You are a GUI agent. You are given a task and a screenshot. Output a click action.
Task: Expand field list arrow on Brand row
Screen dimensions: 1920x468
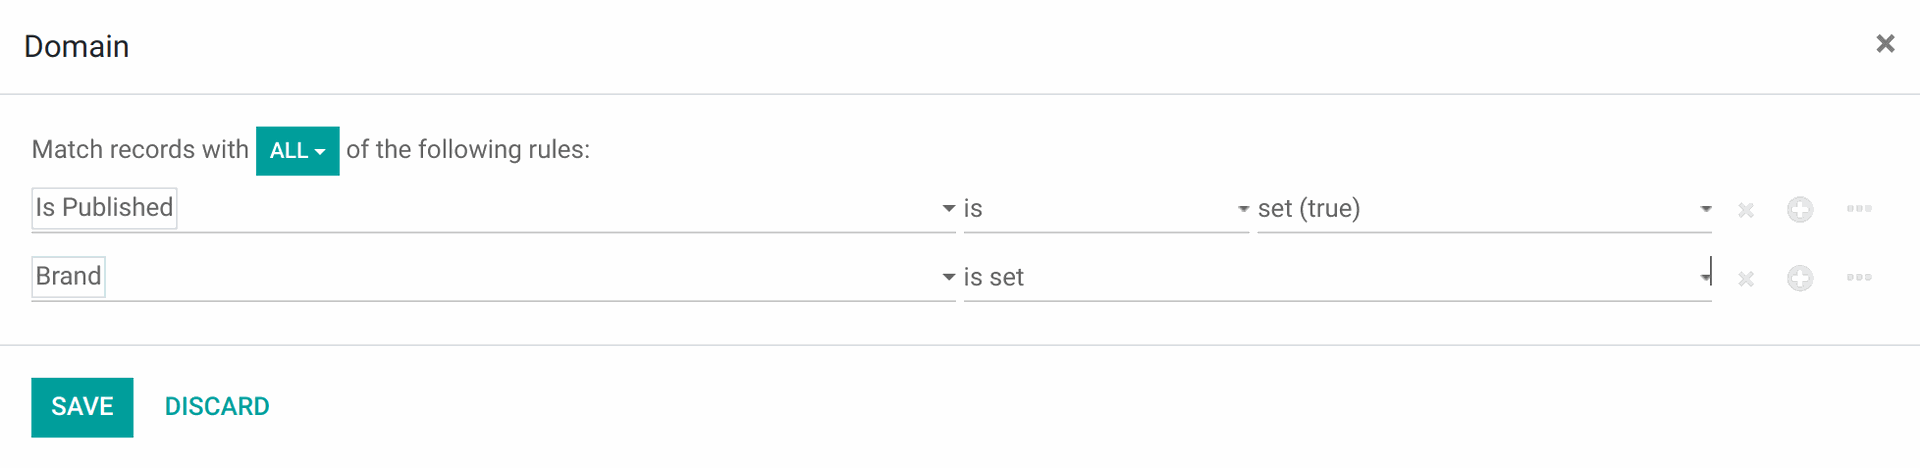click(x=948, y=278)
